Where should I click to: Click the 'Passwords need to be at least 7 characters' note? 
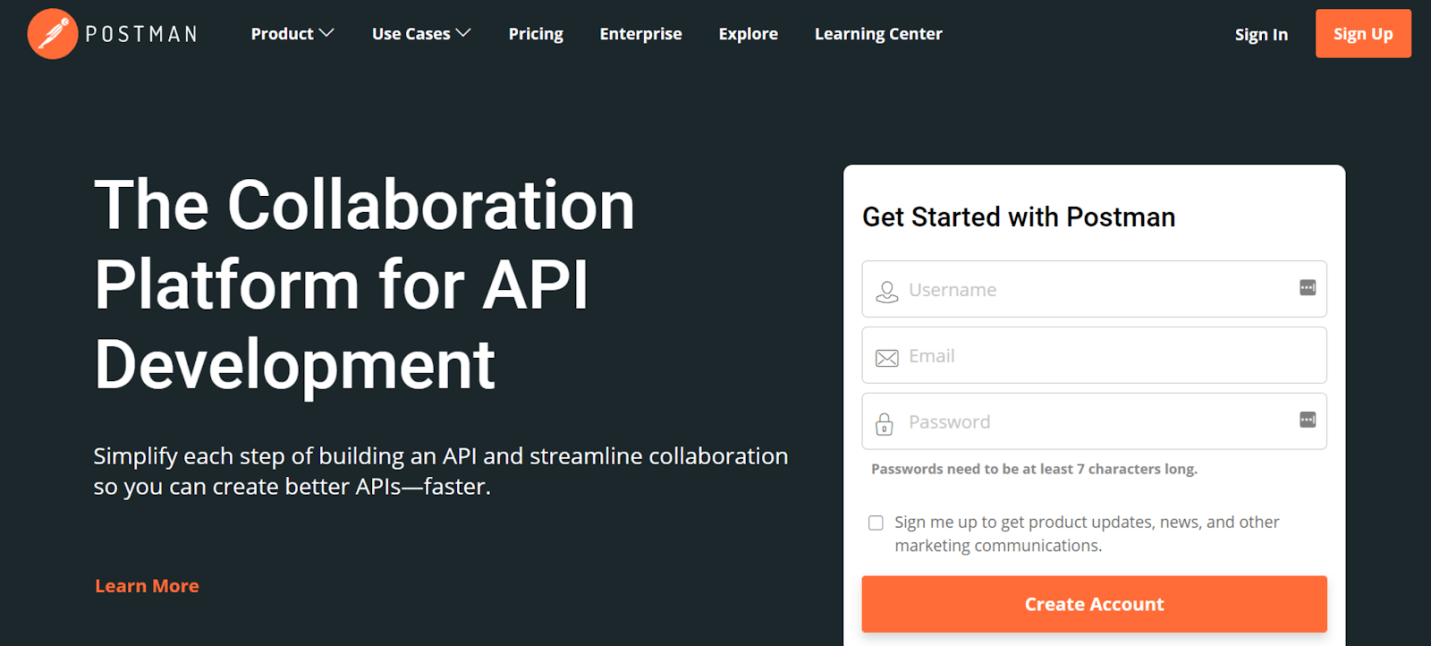point(1034,469)
